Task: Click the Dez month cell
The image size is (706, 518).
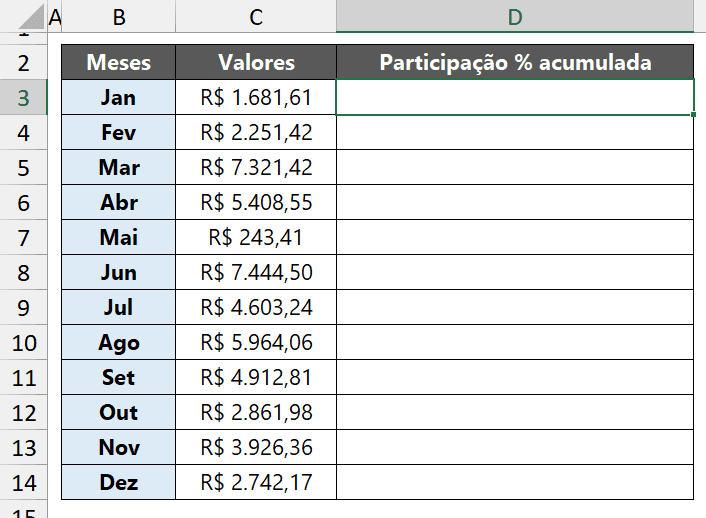Action: [x=119, y=483]
